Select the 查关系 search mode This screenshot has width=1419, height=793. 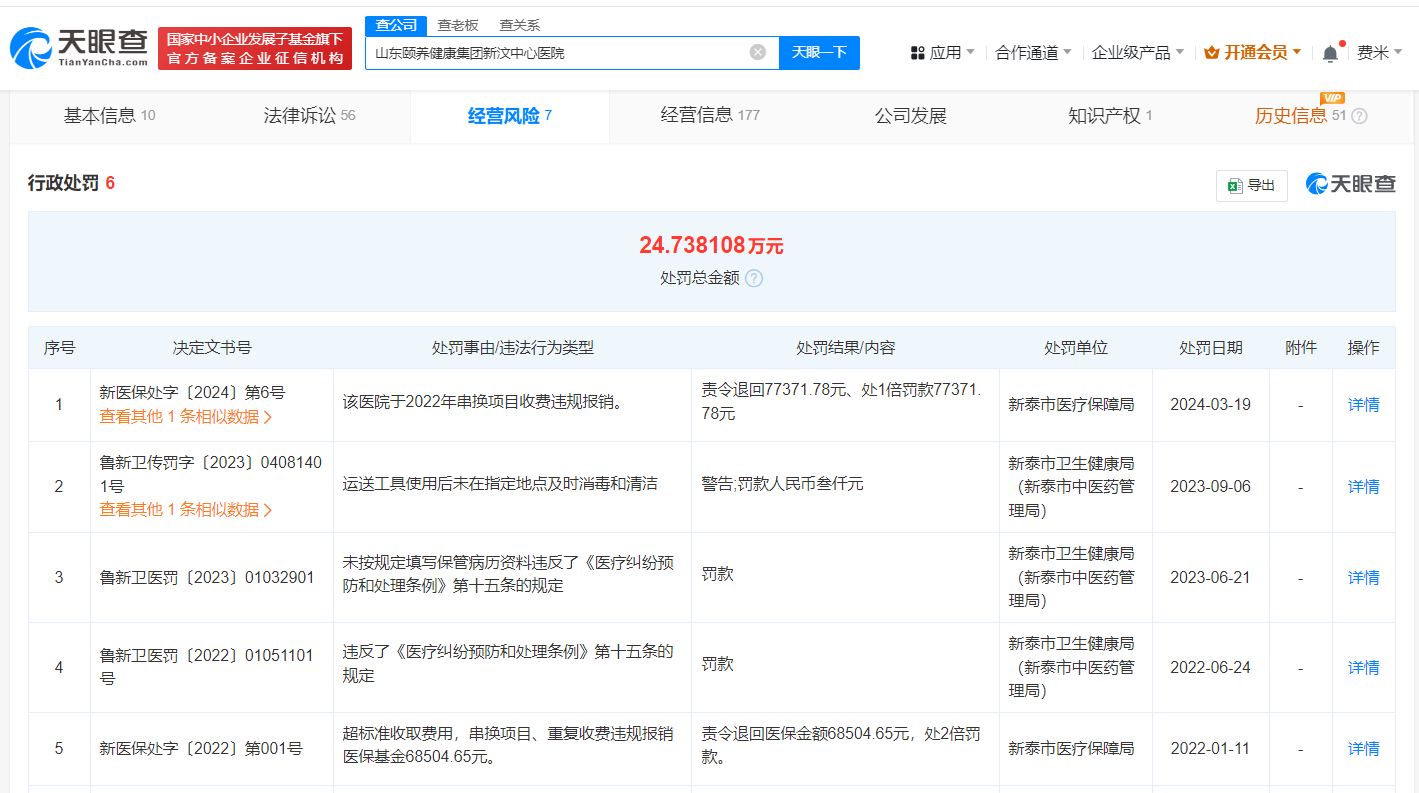[x=520, y=25]
